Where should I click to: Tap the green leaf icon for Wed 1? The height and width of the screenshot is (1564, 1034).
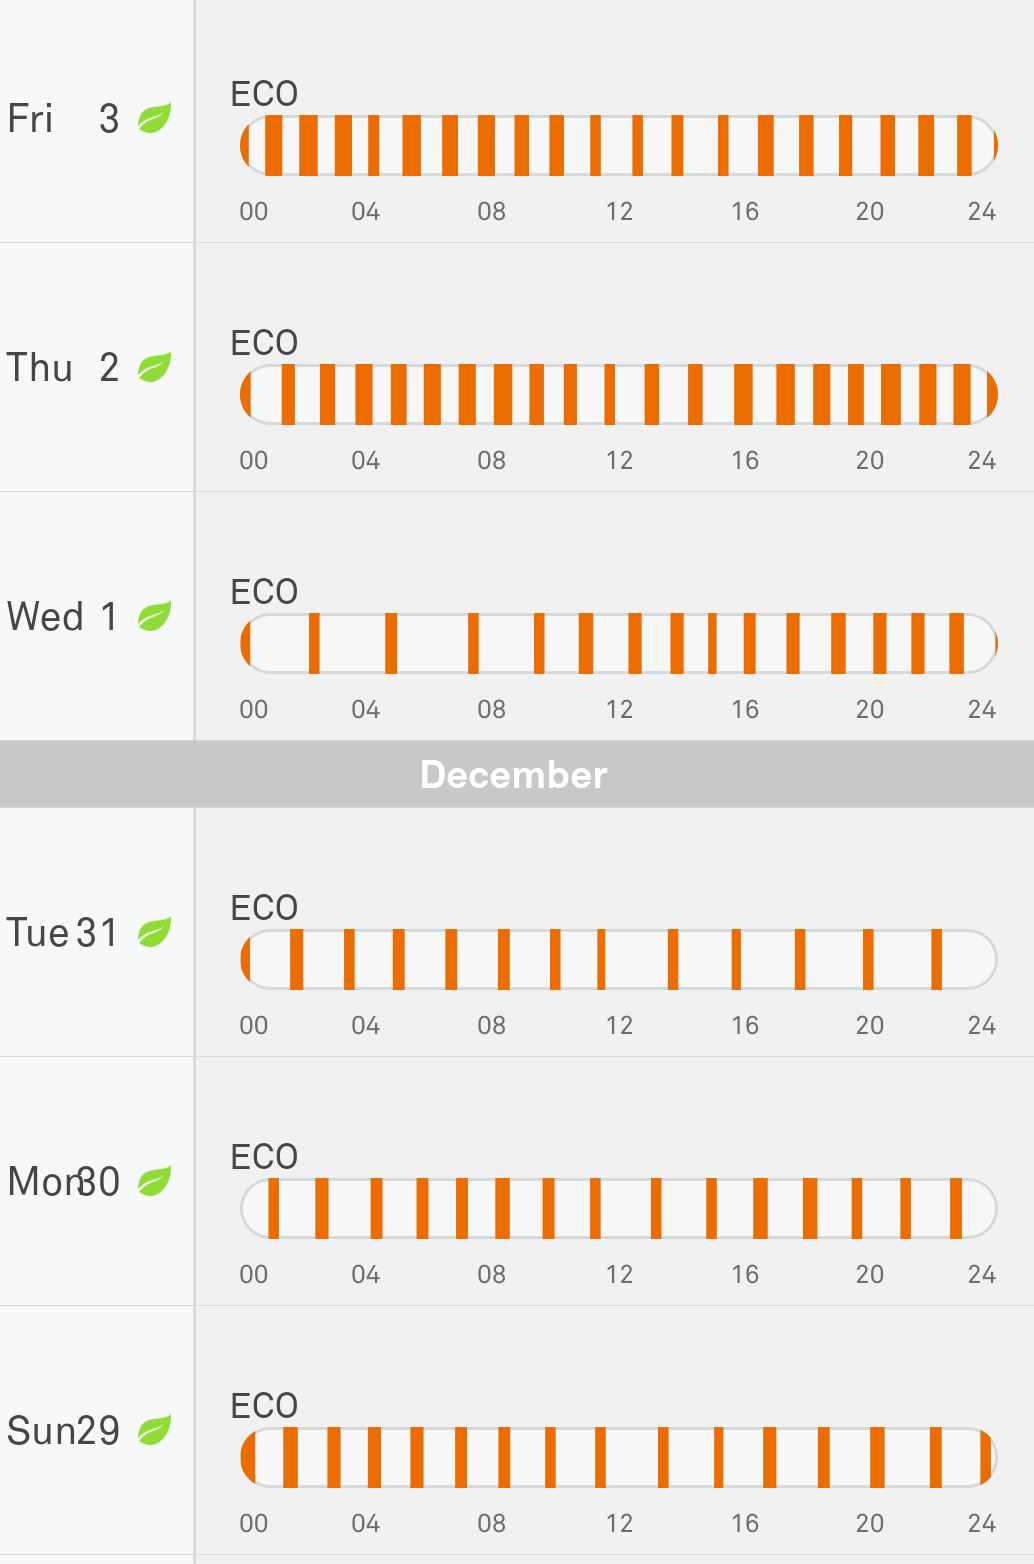(x=154, y=616)
